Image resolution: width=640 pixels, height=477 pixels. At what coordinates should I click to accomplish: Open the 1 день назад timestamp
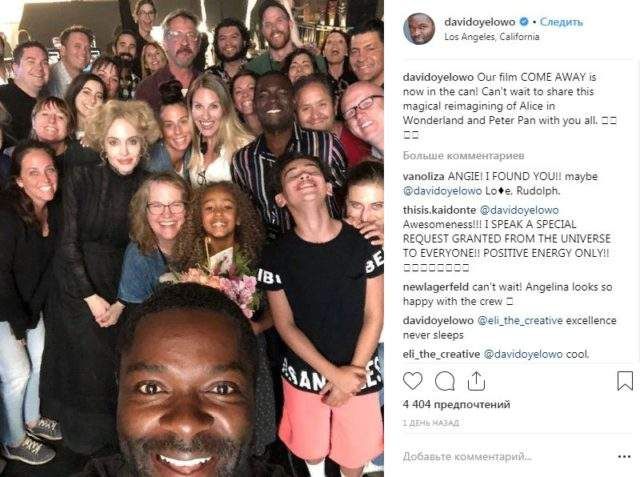tap(431, 423)
